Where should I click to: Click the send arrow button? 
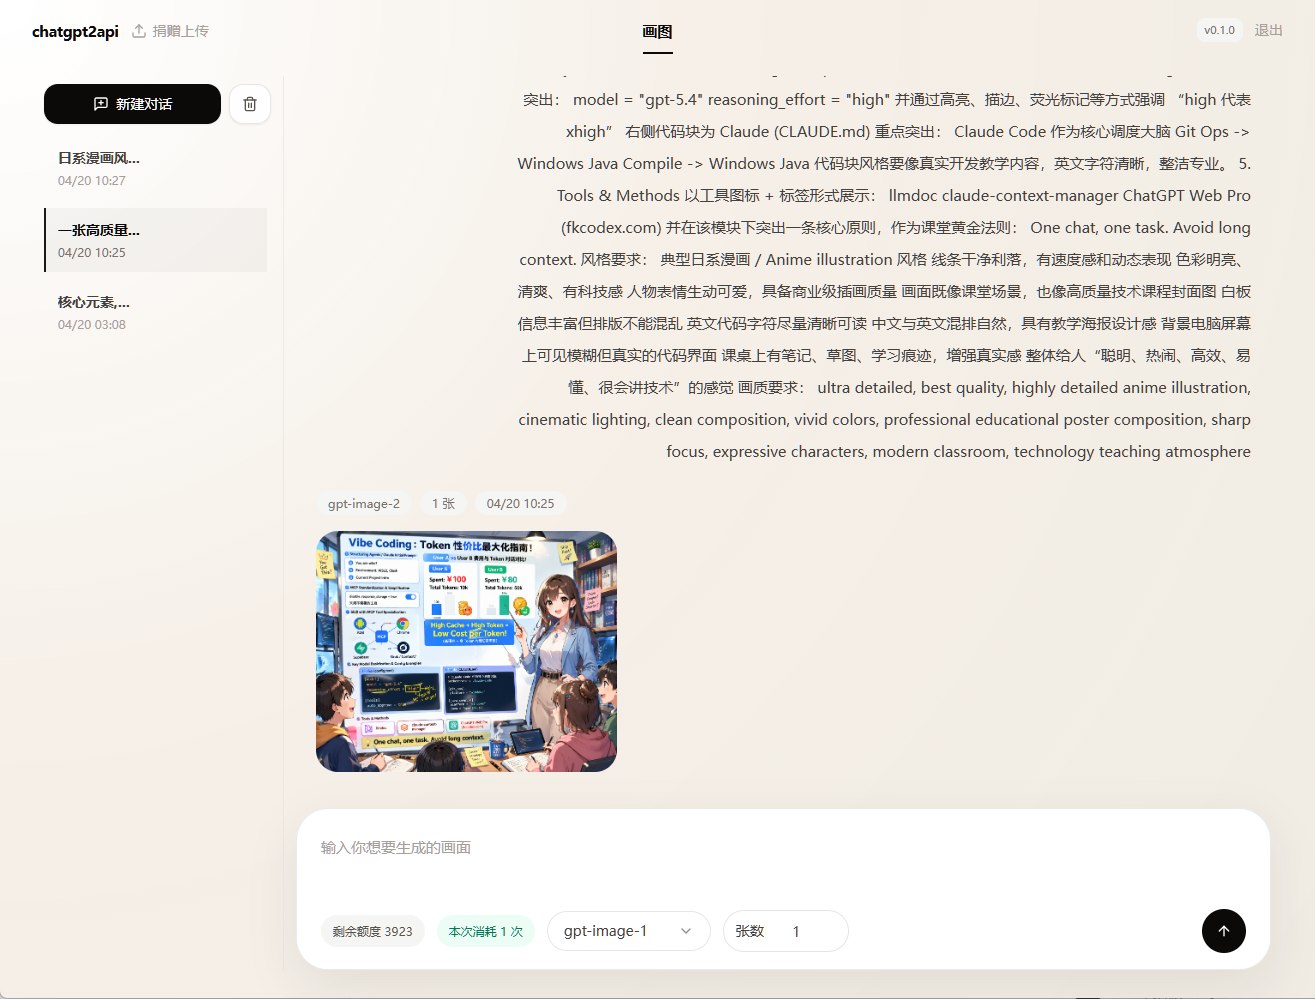pos(1223,931)
